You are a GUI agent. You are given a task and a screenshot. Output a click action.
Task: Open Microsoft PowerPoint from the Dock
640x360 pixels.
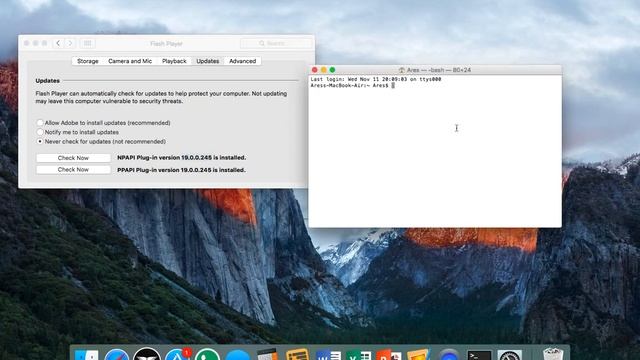tap(389, 355)
